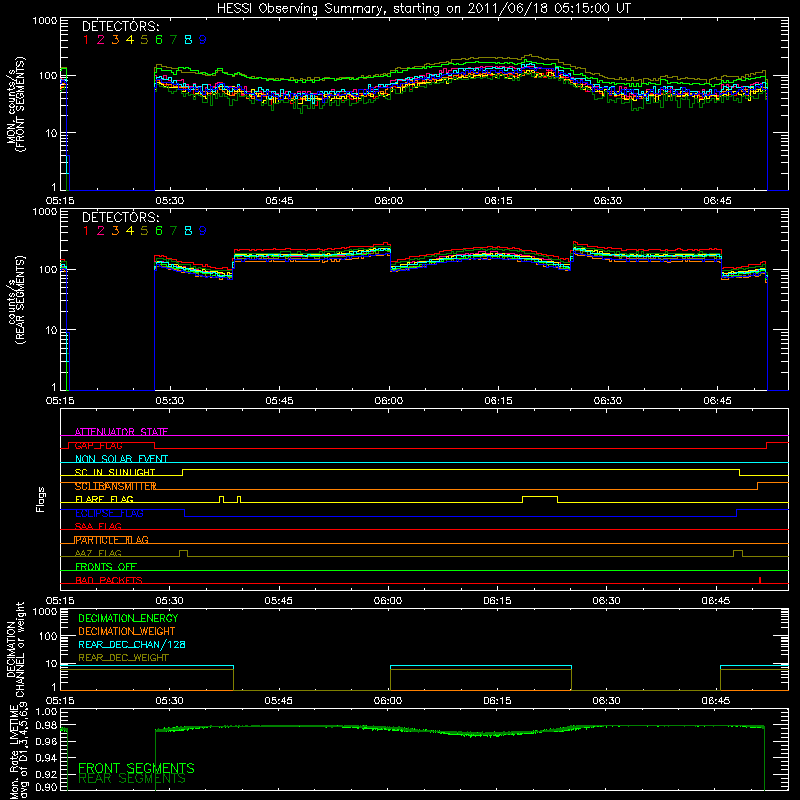Select magenta detector 2 in front segments legend
Viewport: 800px width, 800px height.
point(101,40)
